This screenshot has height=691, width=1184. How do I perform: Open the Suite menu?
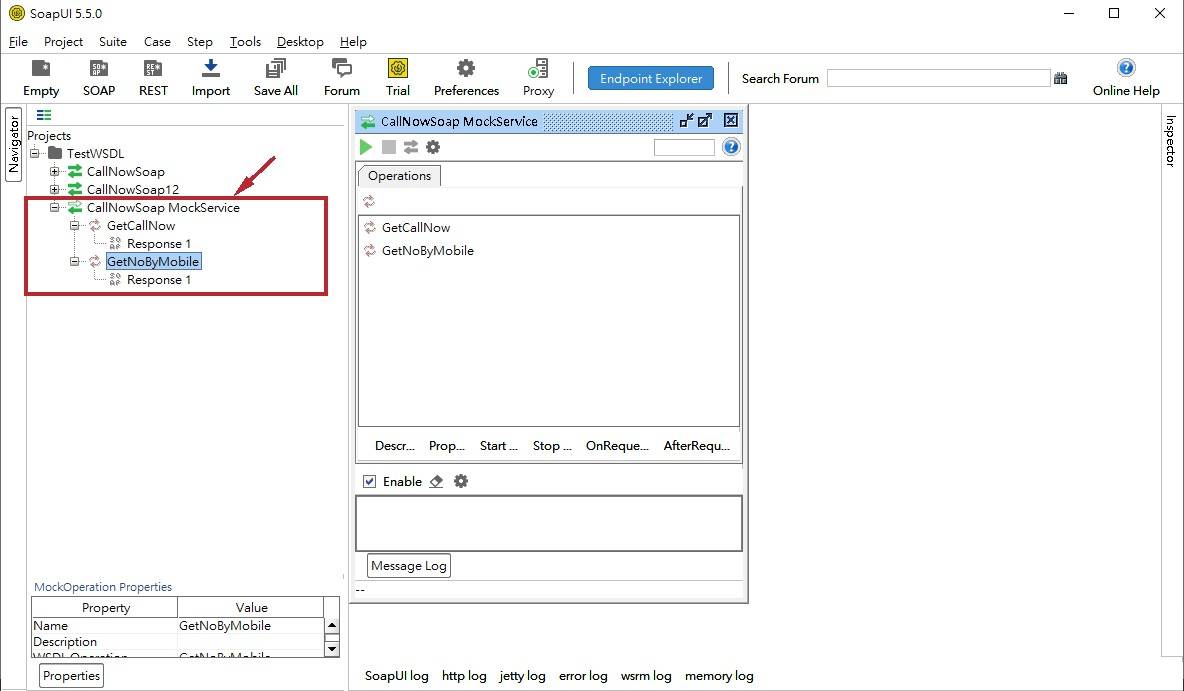pos(113,42)
